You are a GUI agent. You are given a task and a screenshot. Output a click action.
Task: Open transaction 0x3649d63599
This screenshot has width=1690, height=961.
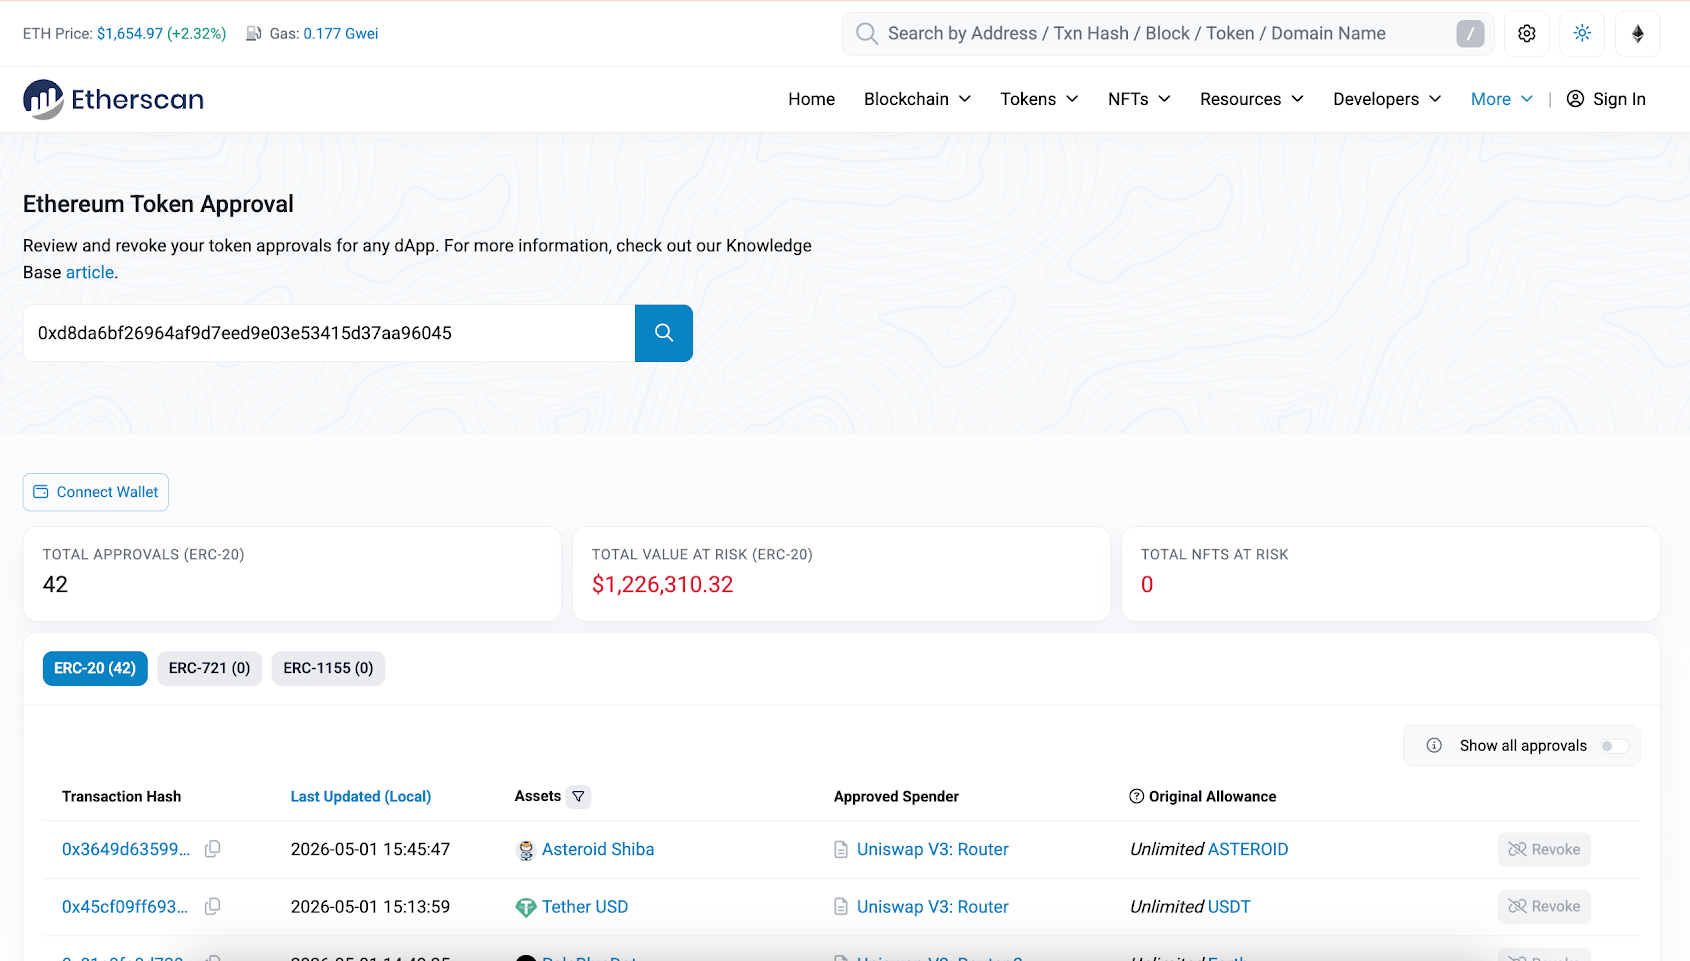point(126,849)
